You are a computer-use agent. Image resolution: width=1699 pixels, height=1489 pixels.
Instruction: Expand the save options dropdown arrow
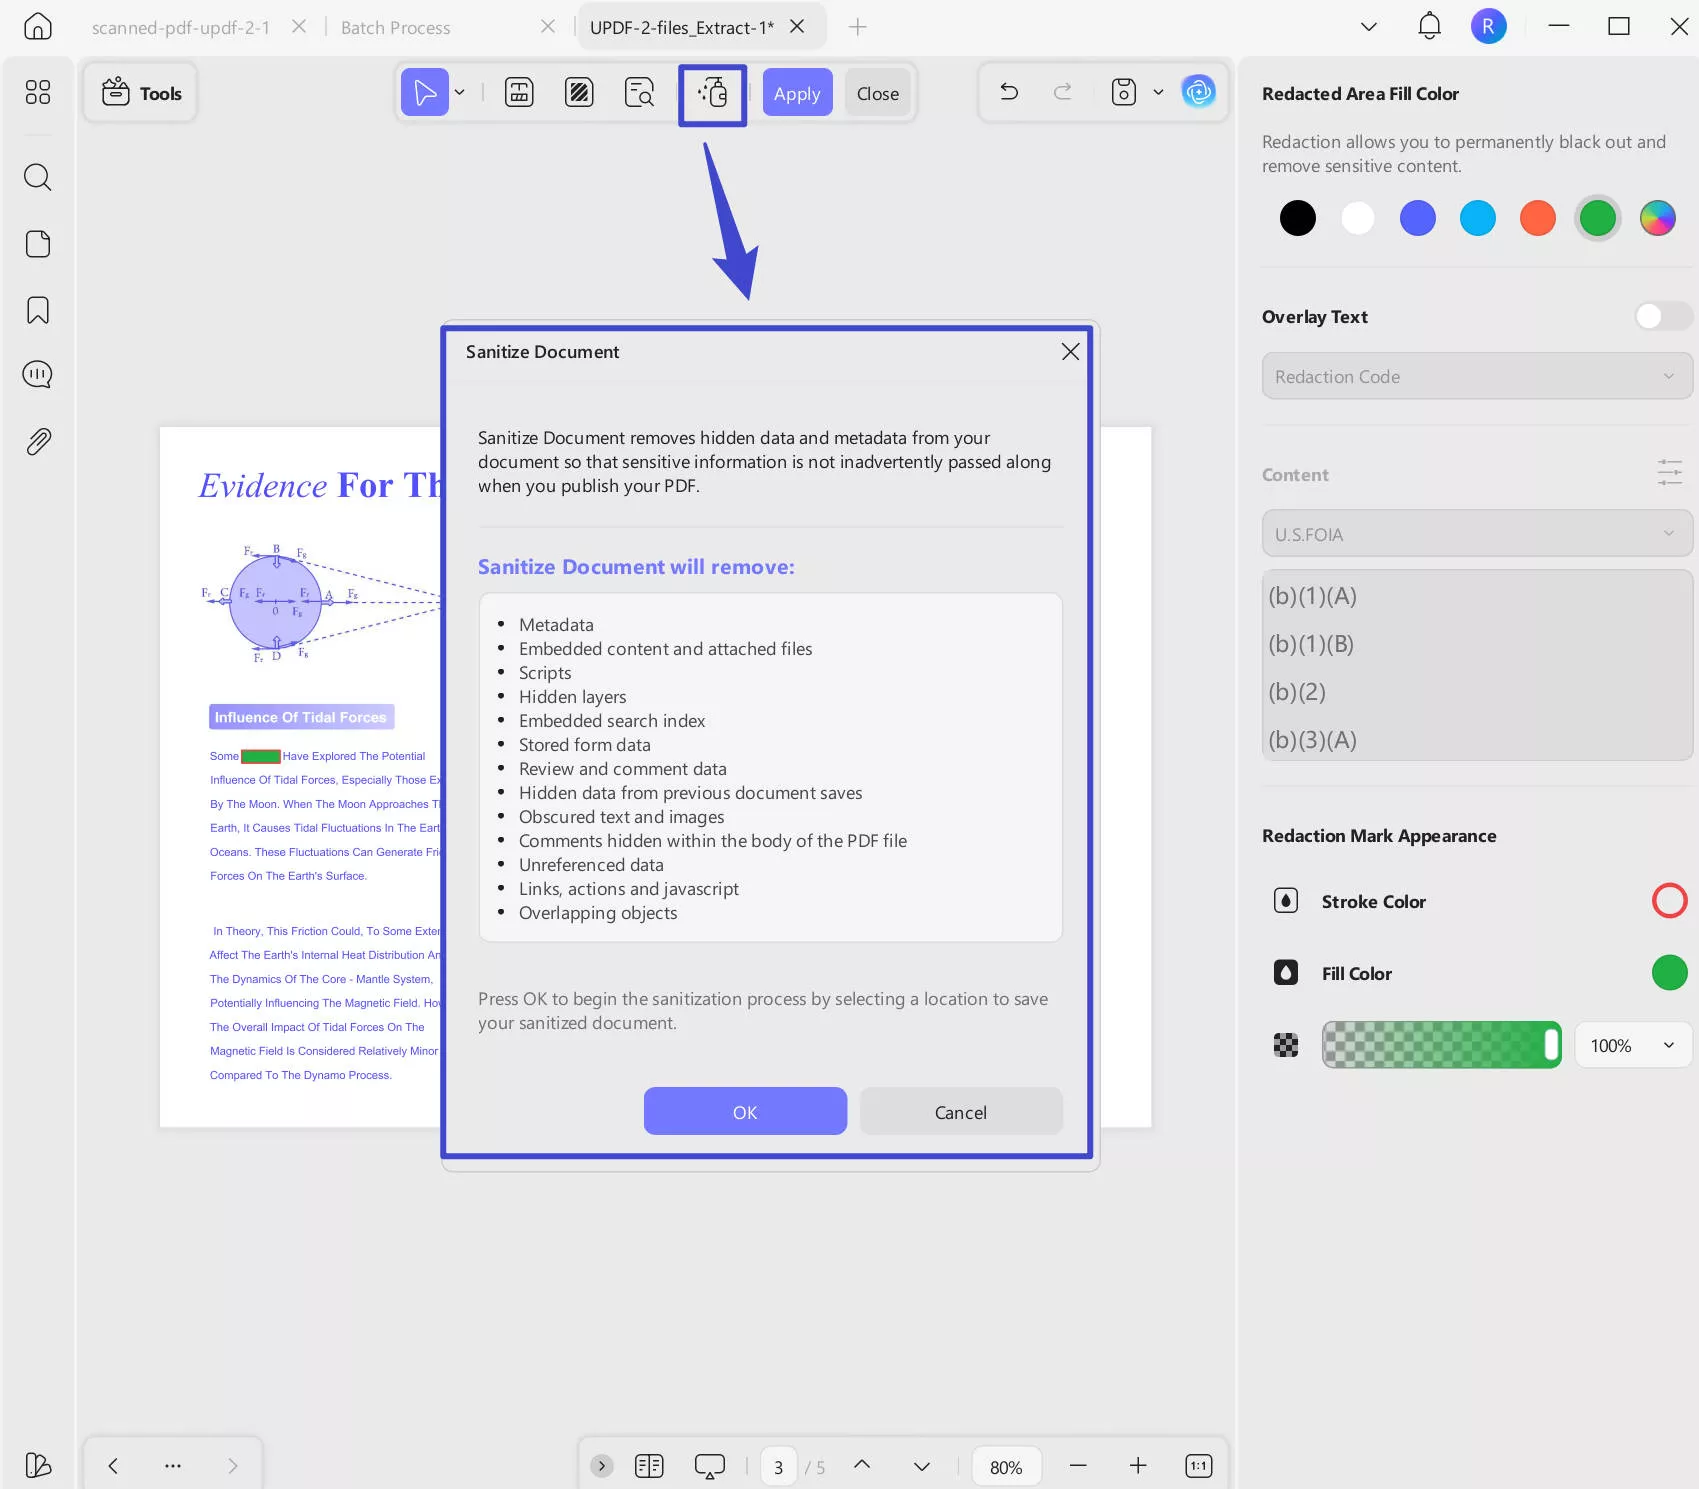[1159, 93]
